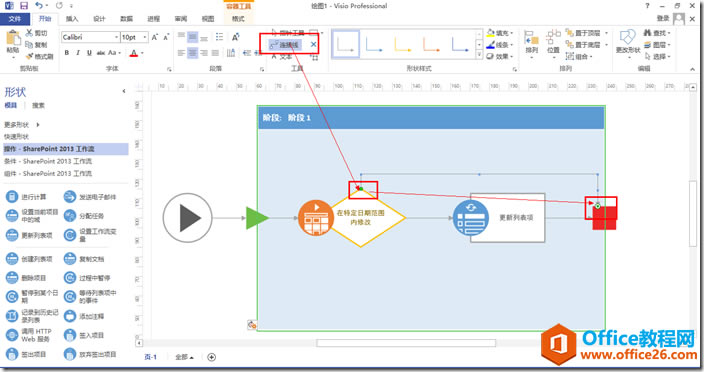Select the 进行计算 shape in stencil

click(26, 197)
